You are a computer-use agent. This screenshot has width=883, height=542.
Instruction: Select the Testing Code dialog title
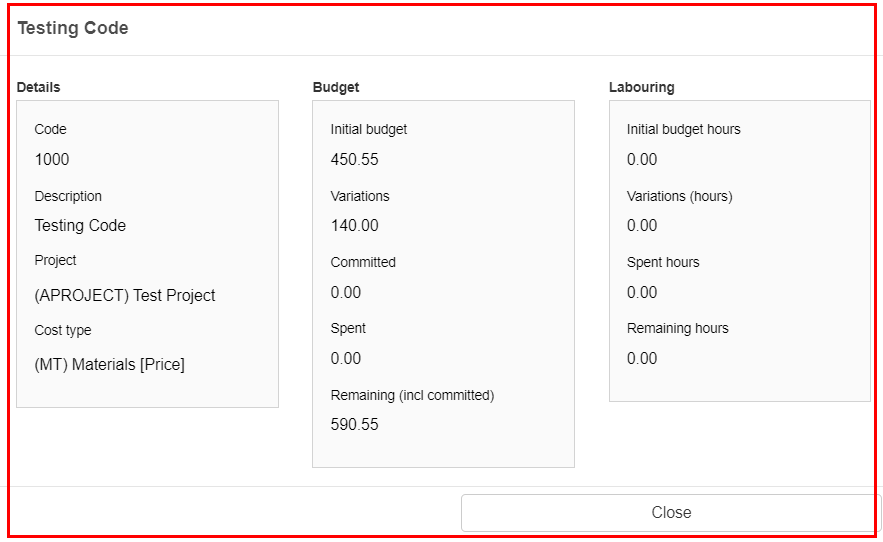pos(73,28)
